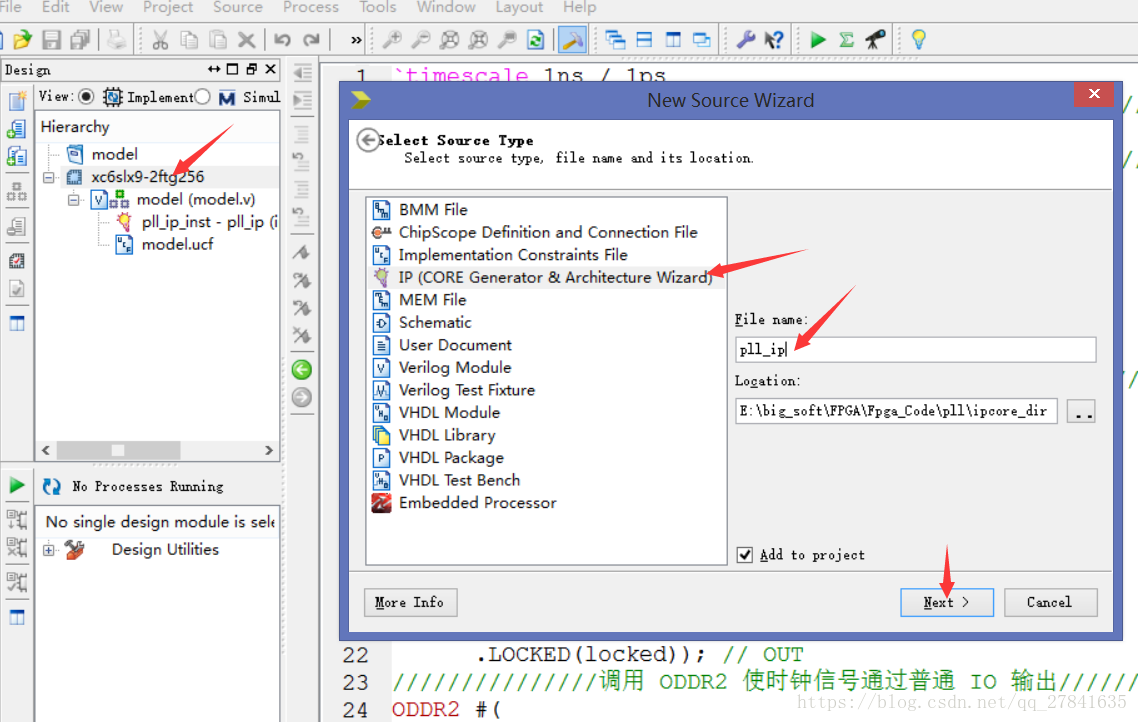Click the Save All toolbar icon
This screenshot has height=722, width=1138.
pos(80,39)
